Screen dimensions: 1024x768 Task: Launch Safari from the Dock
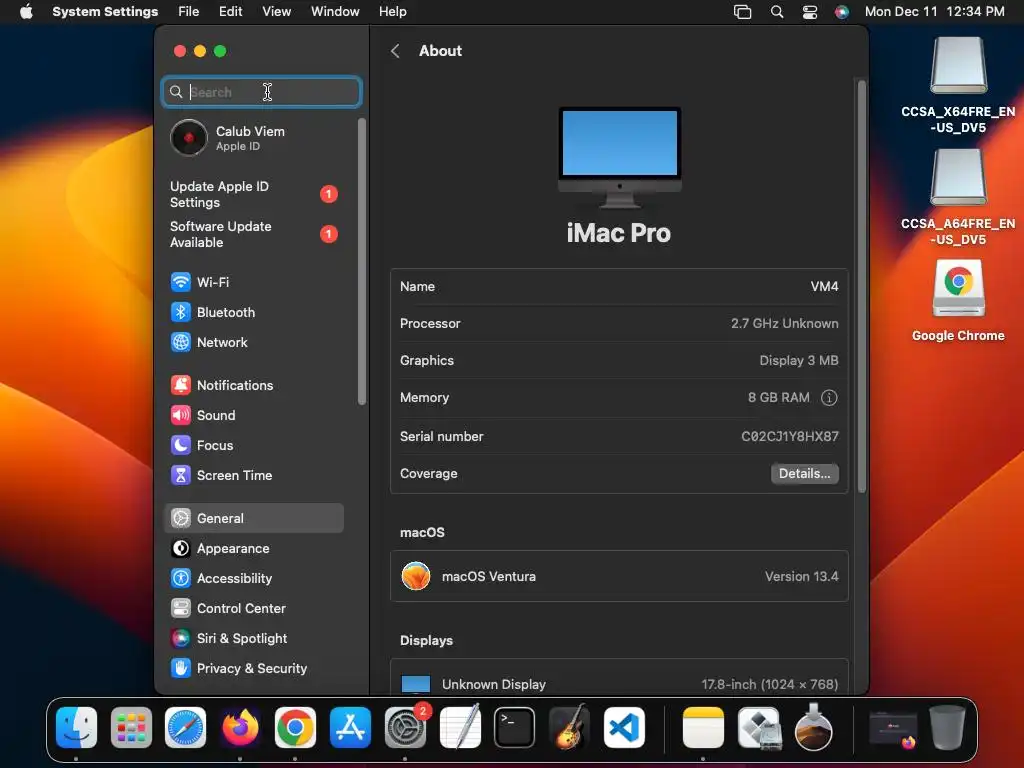[x=185, y=728]
